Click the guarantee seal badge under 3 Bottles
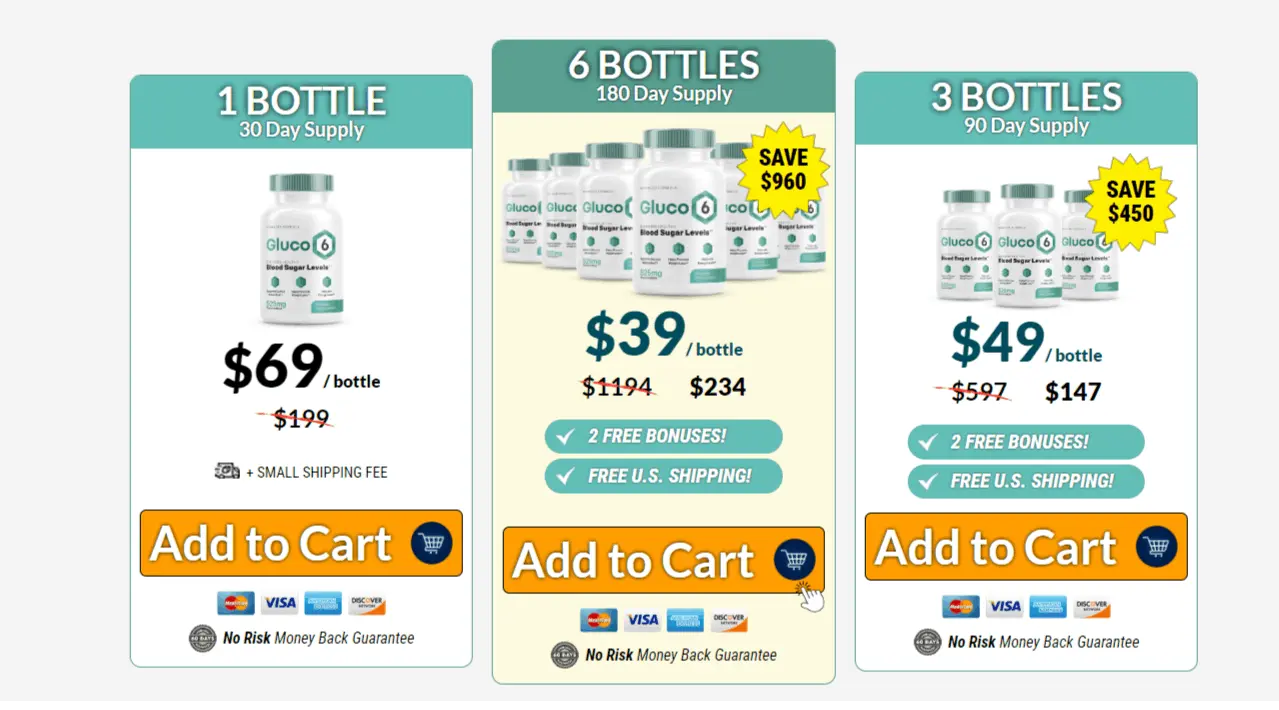The height and width of the screenshot is (710, 1279). 928,642
